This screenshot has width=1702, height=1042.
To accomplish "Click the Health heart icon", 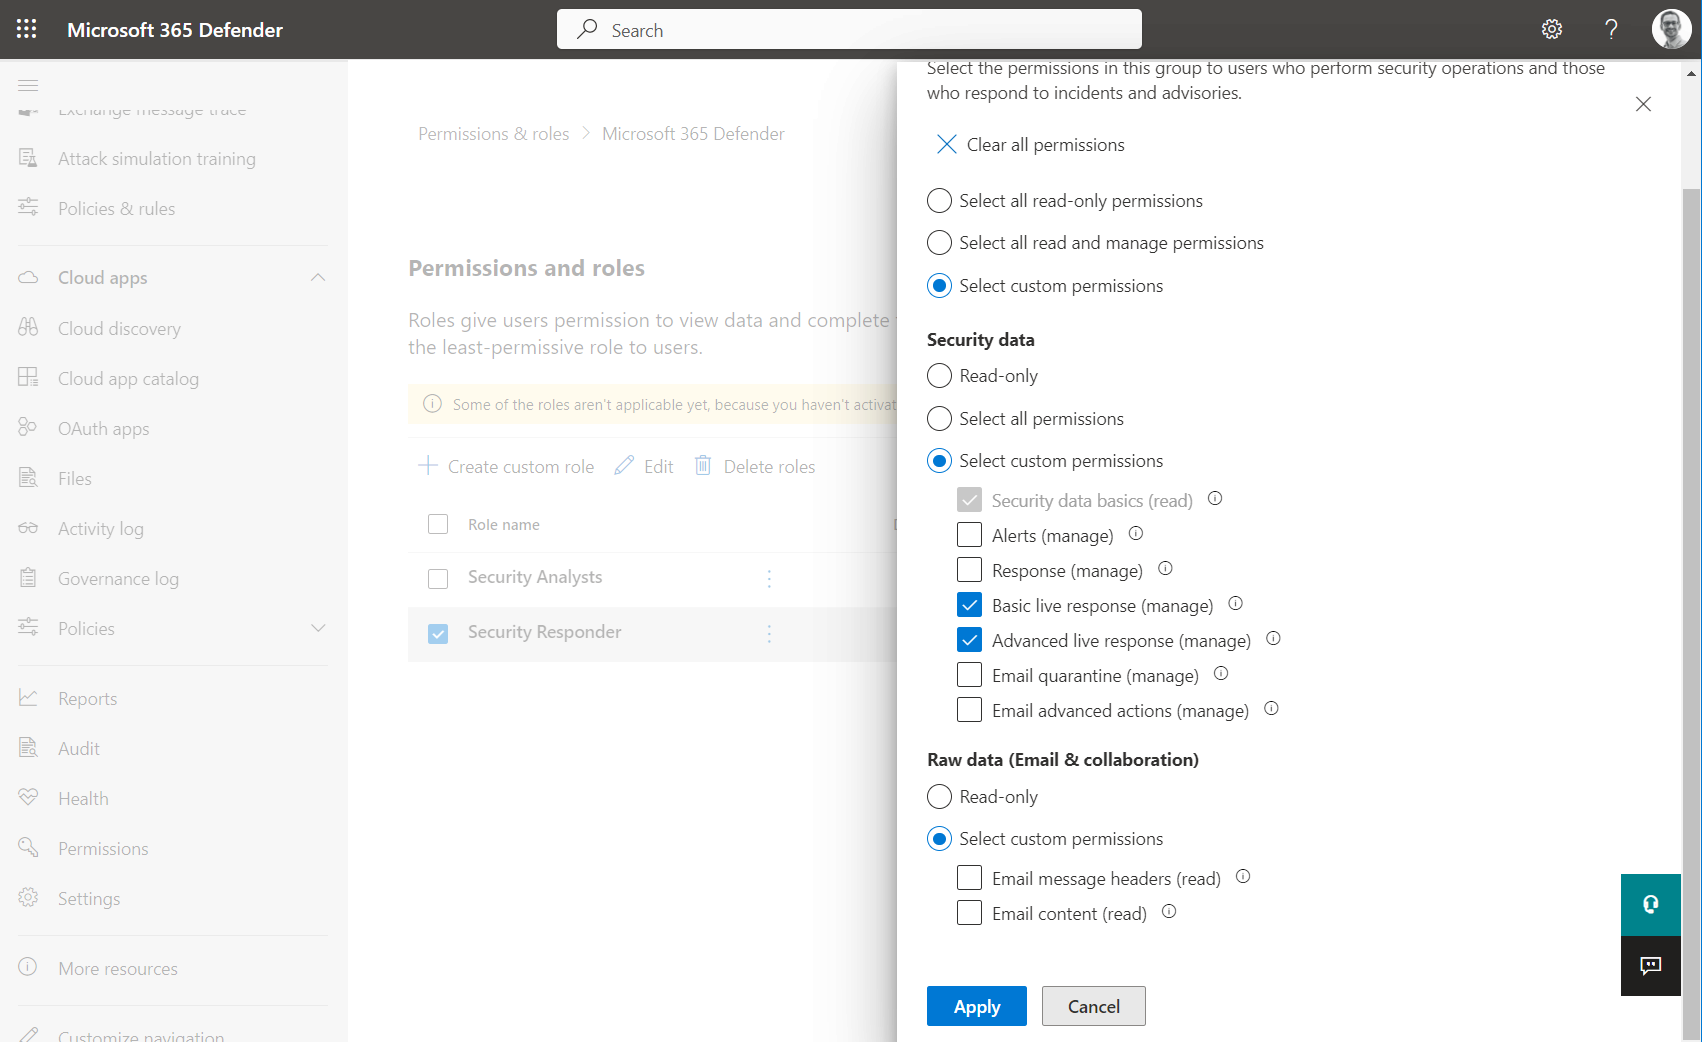I will pyautogui.click(x=28, y=797).
